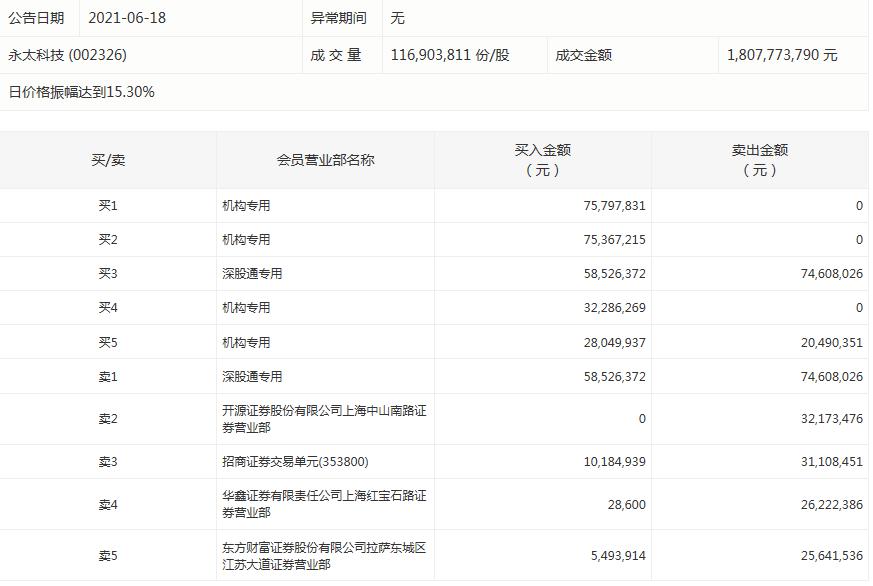Select the 买4 row label
This screenshot has width=873, height=586.
[108, 308]
